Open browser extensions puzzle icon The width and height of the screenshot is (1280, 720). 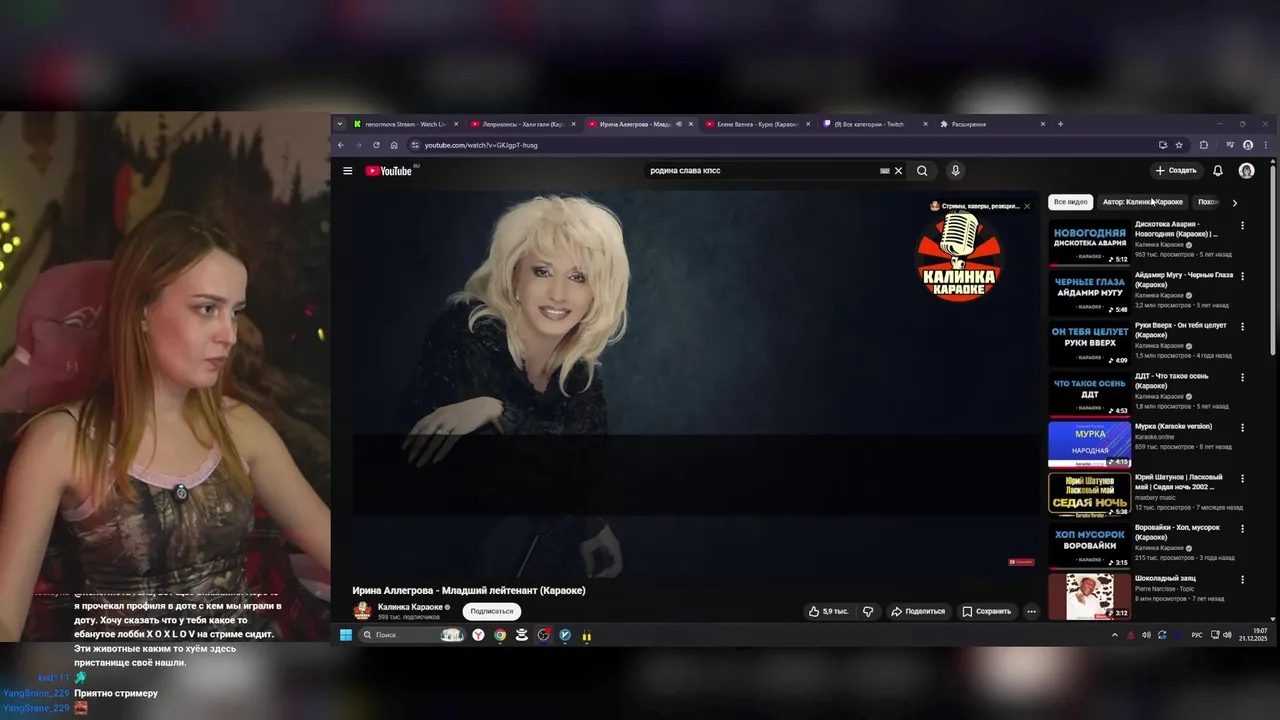pos(1204,145)
